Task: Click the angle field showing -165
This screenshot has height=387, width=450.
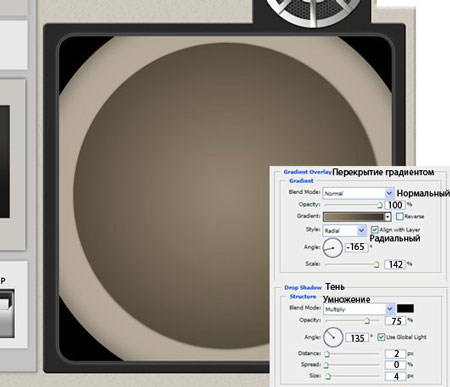Action: tap(356, 247)
